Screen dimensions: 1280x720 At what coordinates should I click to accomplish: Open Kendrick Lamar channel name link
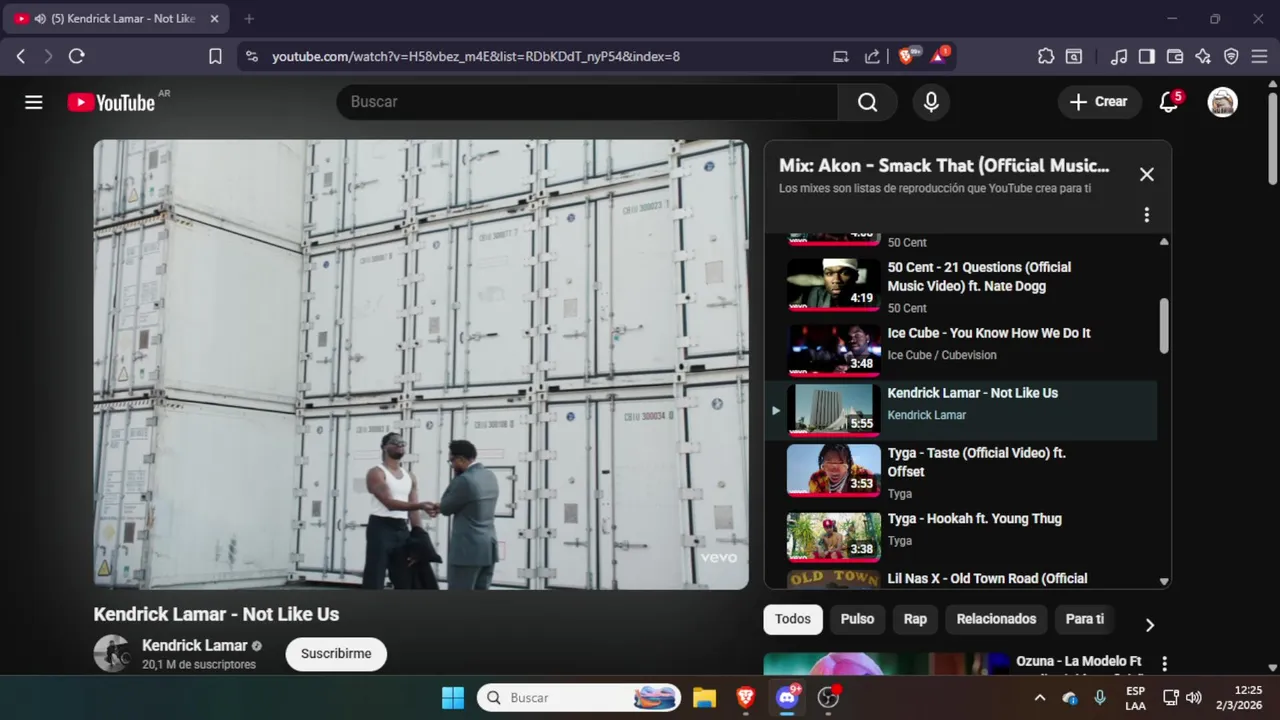click(194, 646)
